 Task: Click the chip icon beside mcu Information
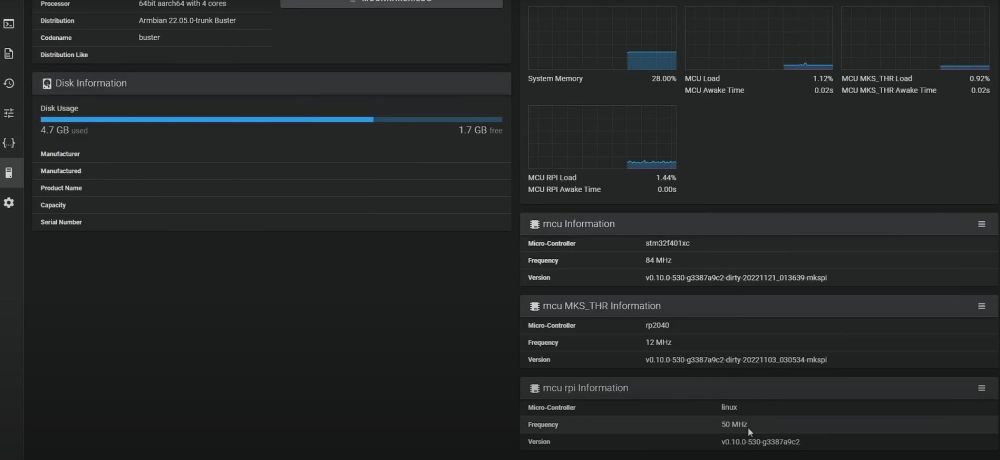tap(534, 225)
